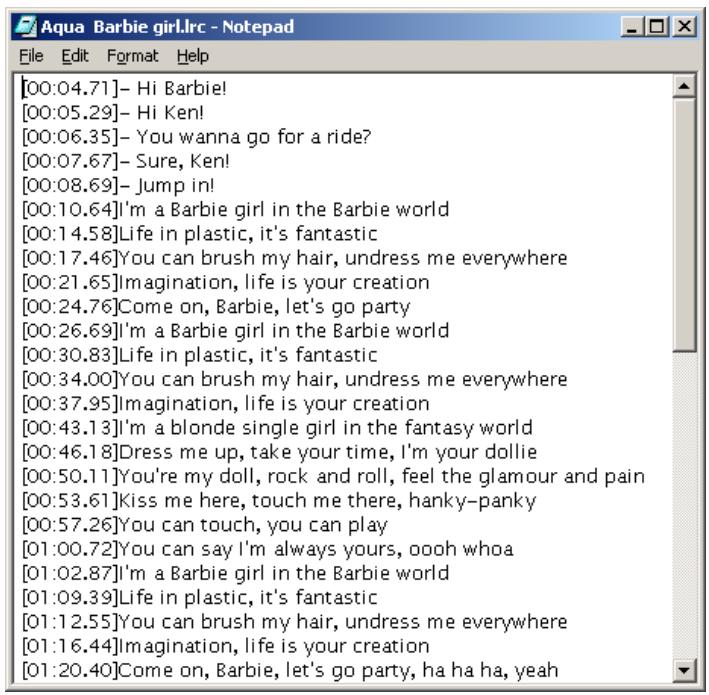The image size is (709, 695).
Task: Place cursor in the [00:50.11] line
Action: click(334, 476)
